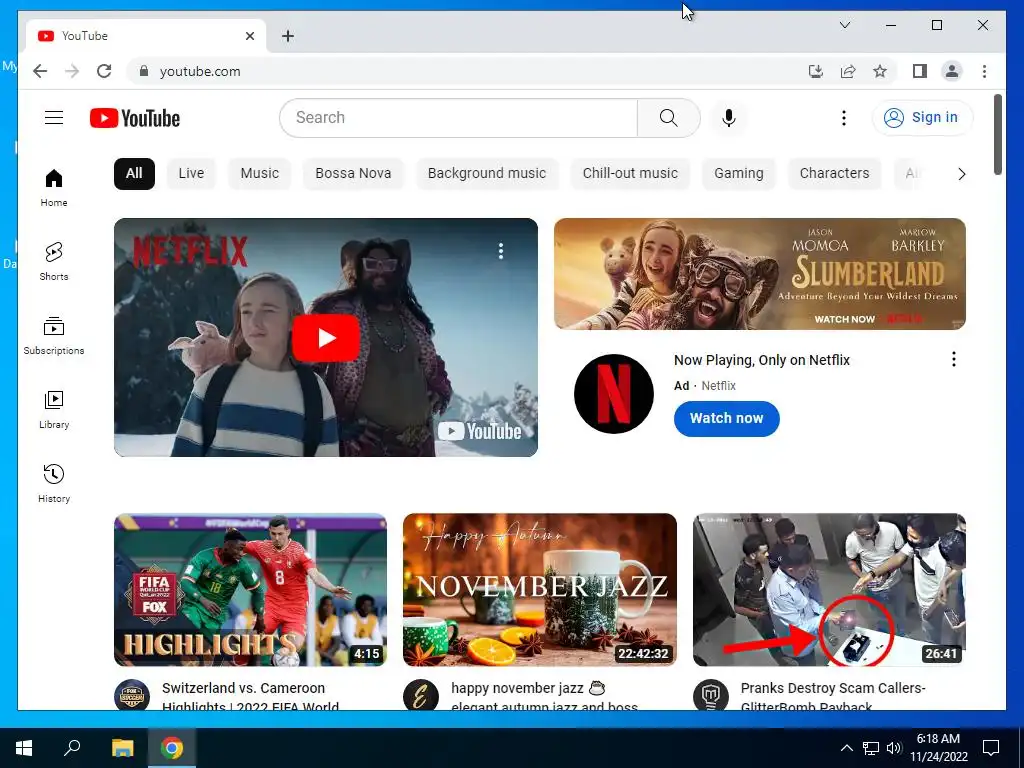Click browser back arrow
Screen dimensions: 1024x768
point(40,71)
